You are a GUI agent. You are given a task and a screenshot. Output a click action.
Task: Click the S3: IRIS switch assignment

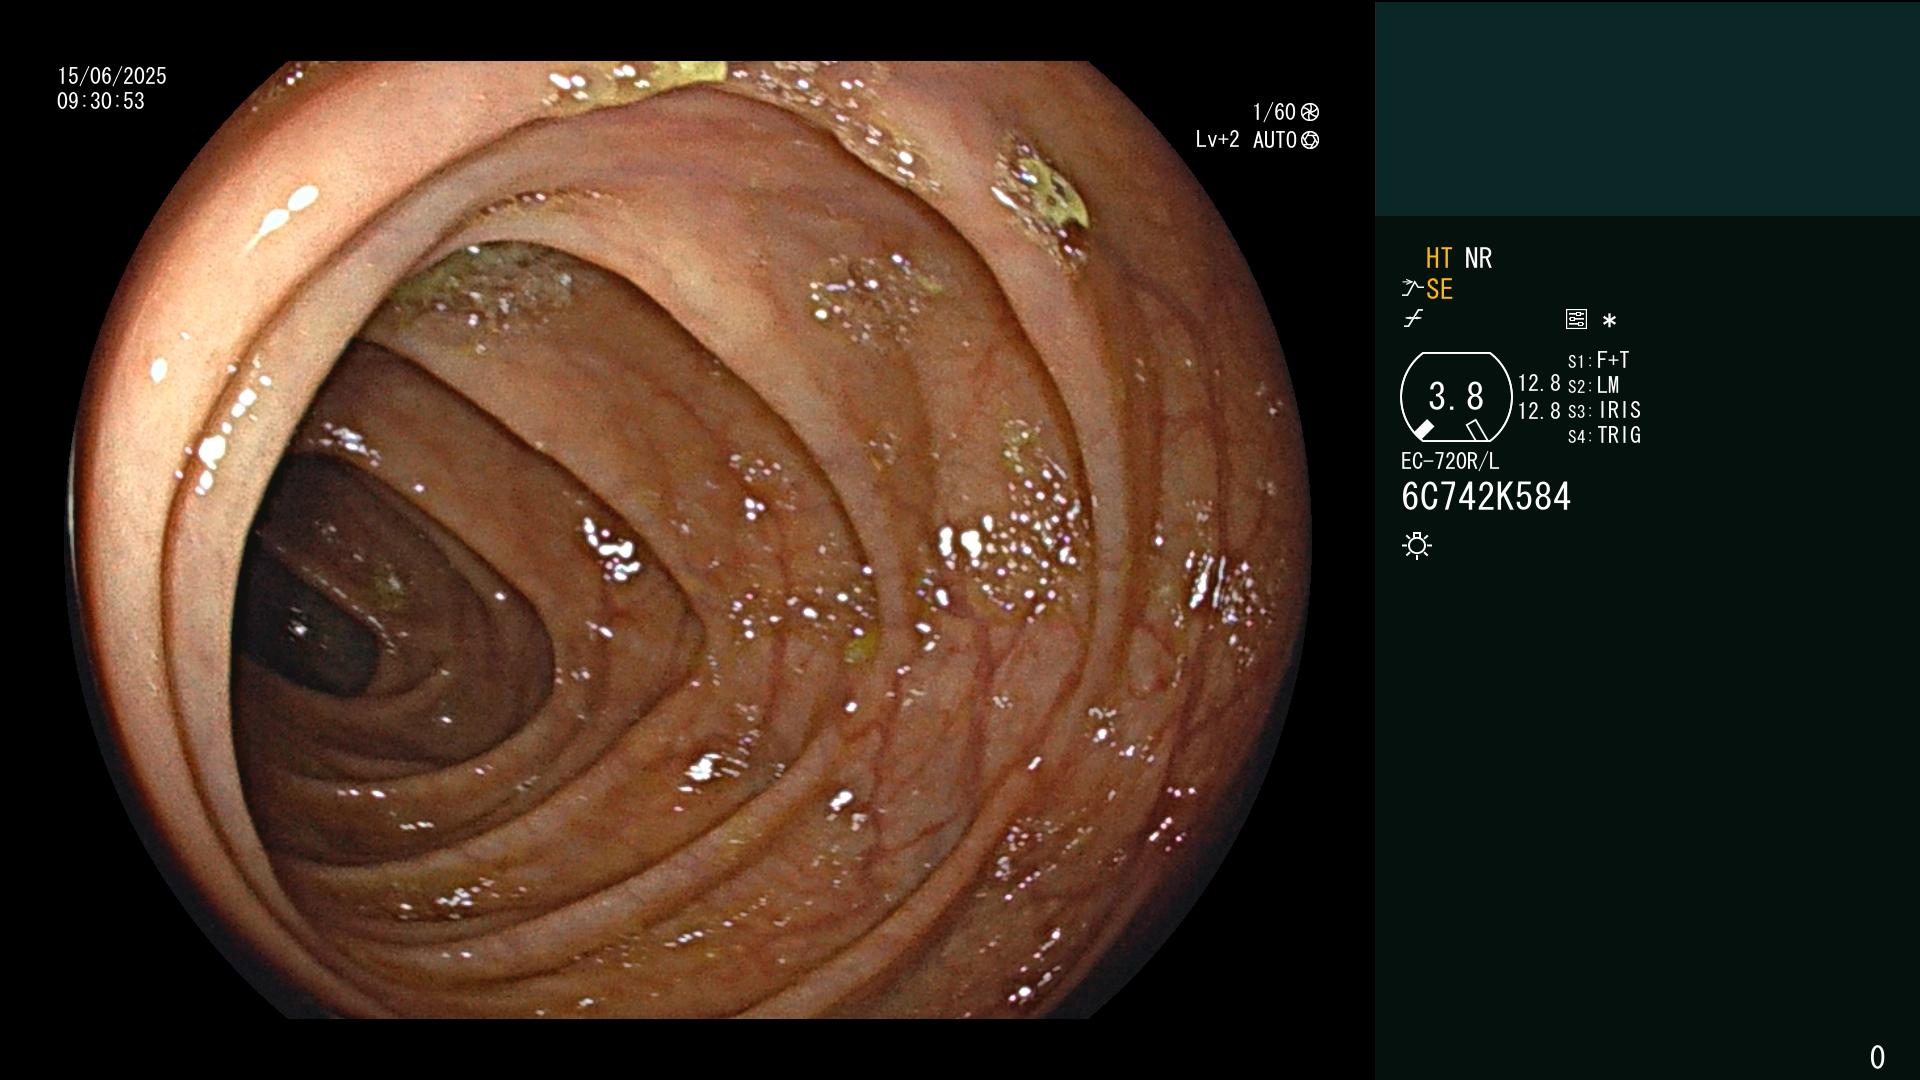(1605, 410)
